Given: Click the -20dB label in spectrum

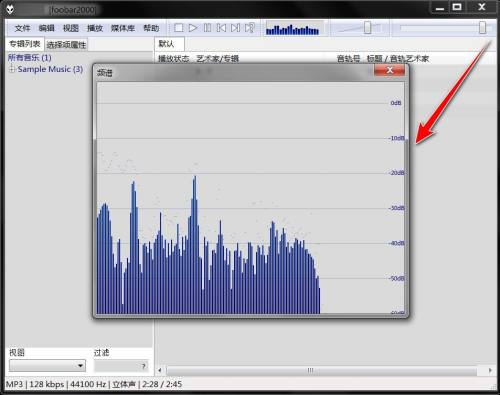Looking at the screenshot, I should [x=396, y=173].
